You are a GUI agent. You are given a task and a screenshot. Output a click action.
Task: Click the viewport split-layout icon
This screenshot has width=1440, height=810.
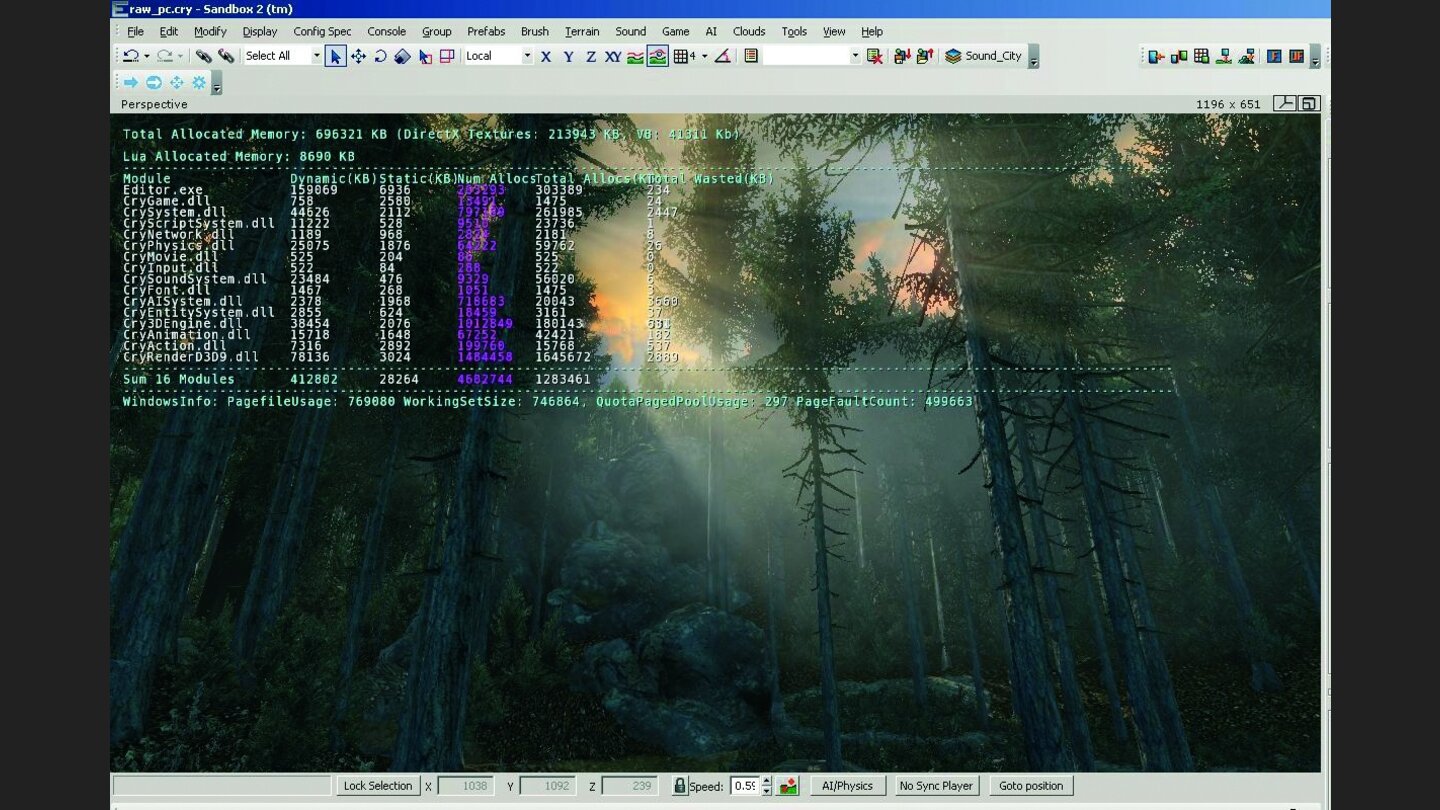pyautogui.click(x=1285, y=103)
